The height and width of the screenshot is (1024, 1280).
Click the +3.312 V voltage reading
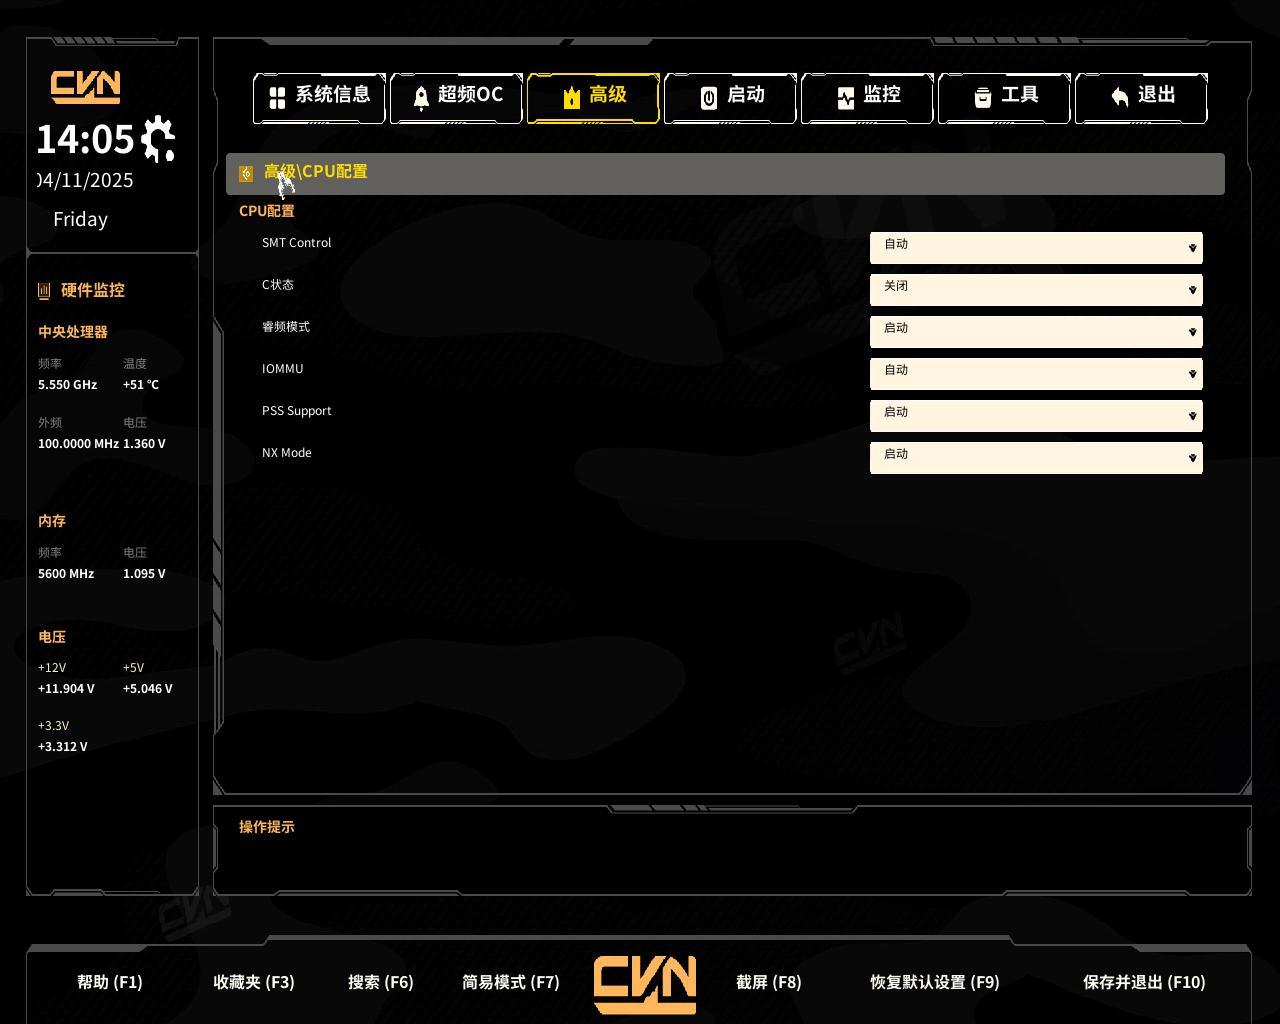63,747
